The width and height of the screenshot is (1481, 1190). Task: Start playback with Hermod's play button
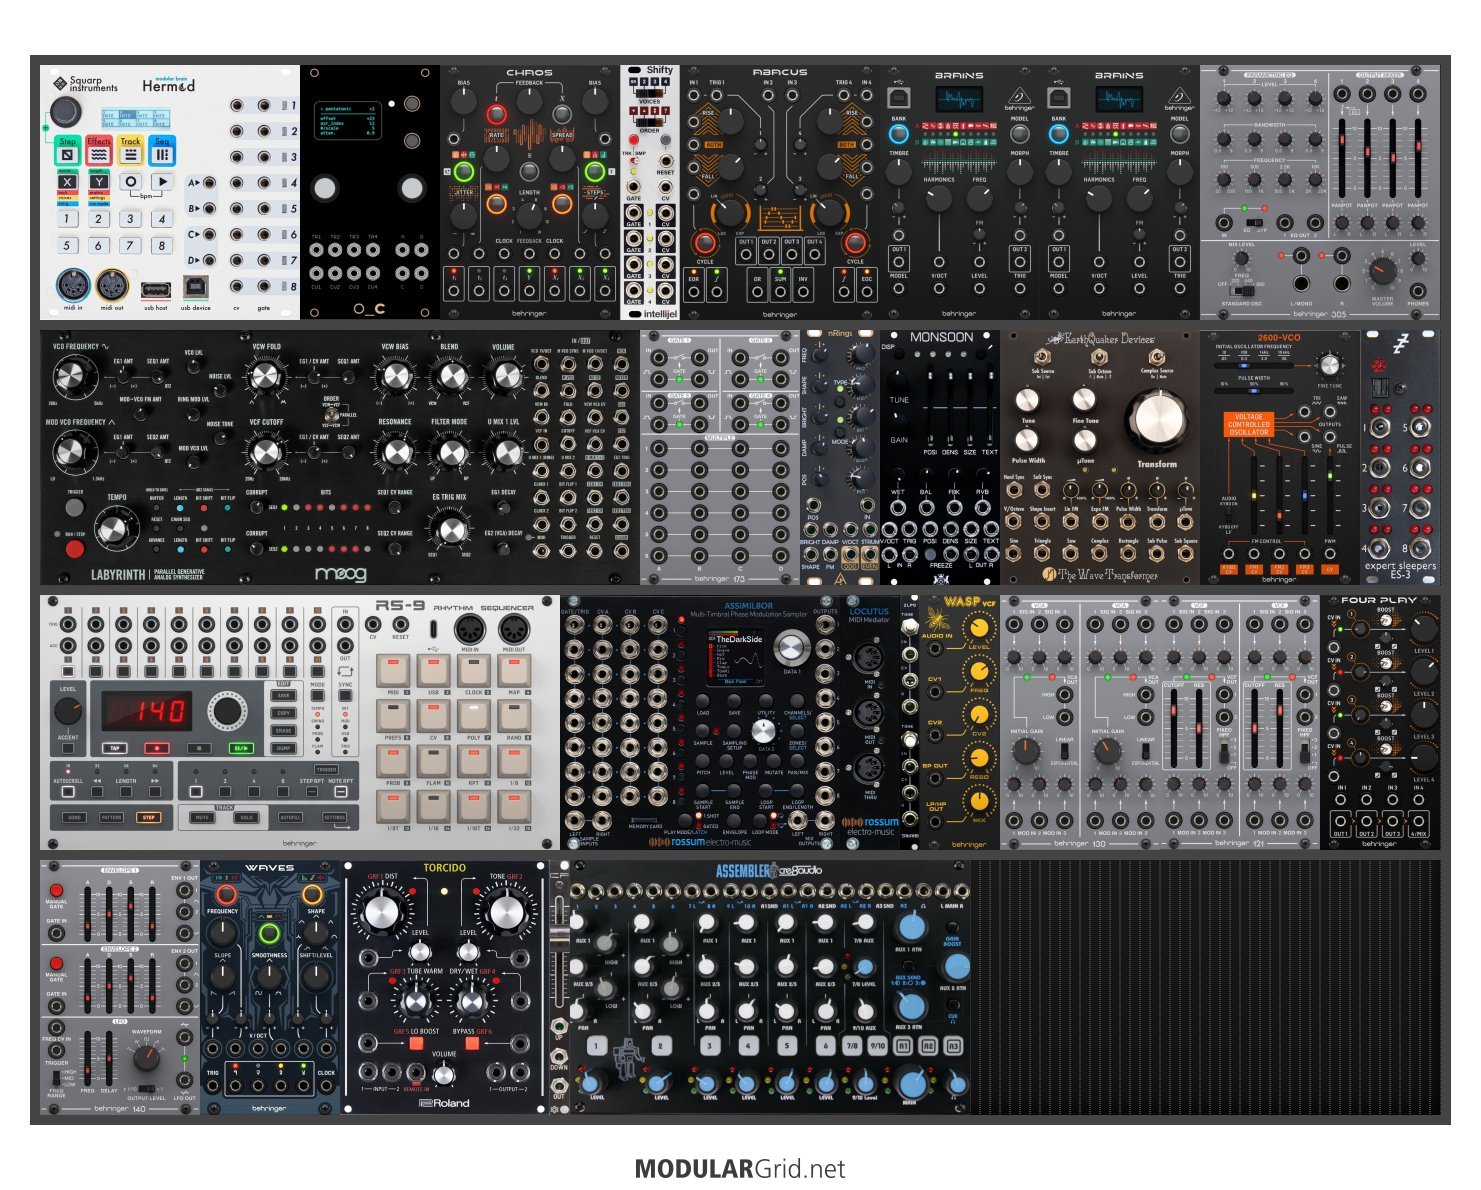pos(162,182)
